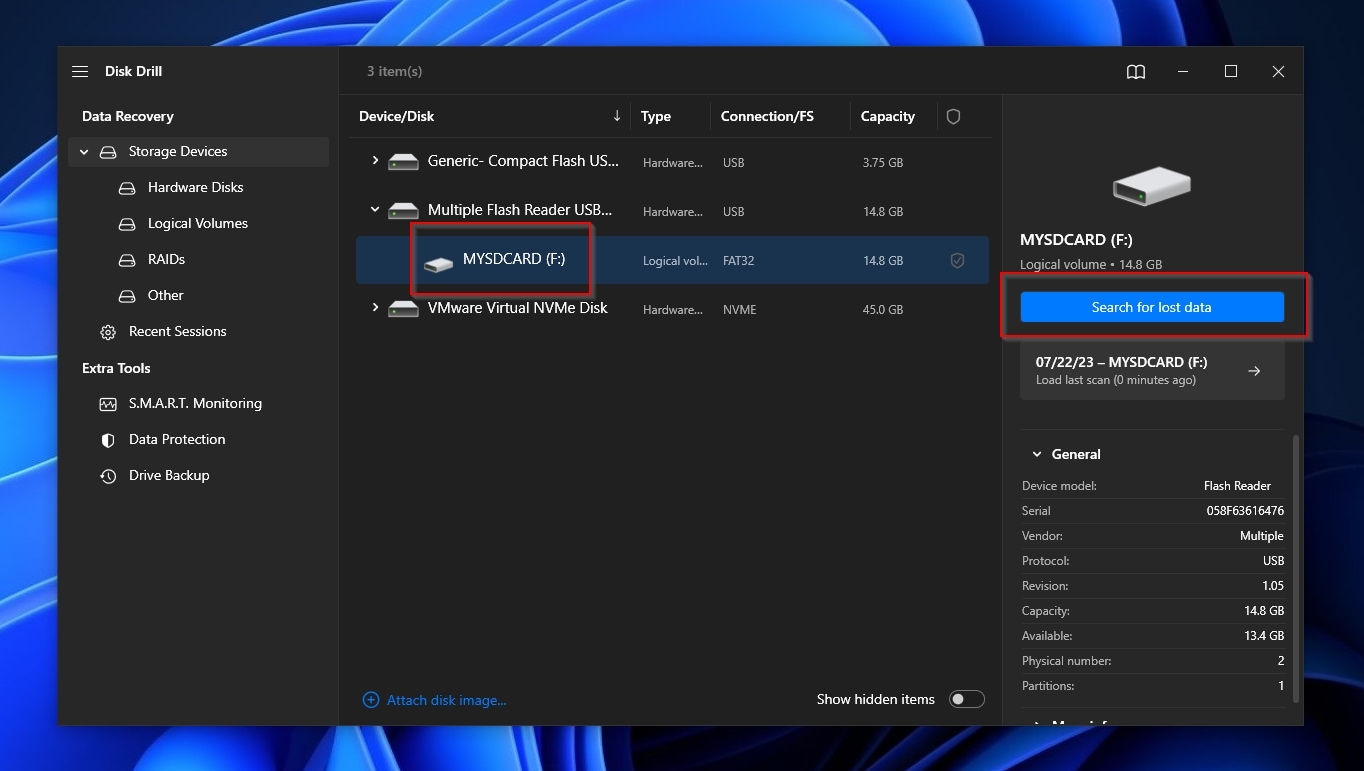Open Data Protection tool
The height and width of the screenshot is (771, 1364).
[177, 440]
